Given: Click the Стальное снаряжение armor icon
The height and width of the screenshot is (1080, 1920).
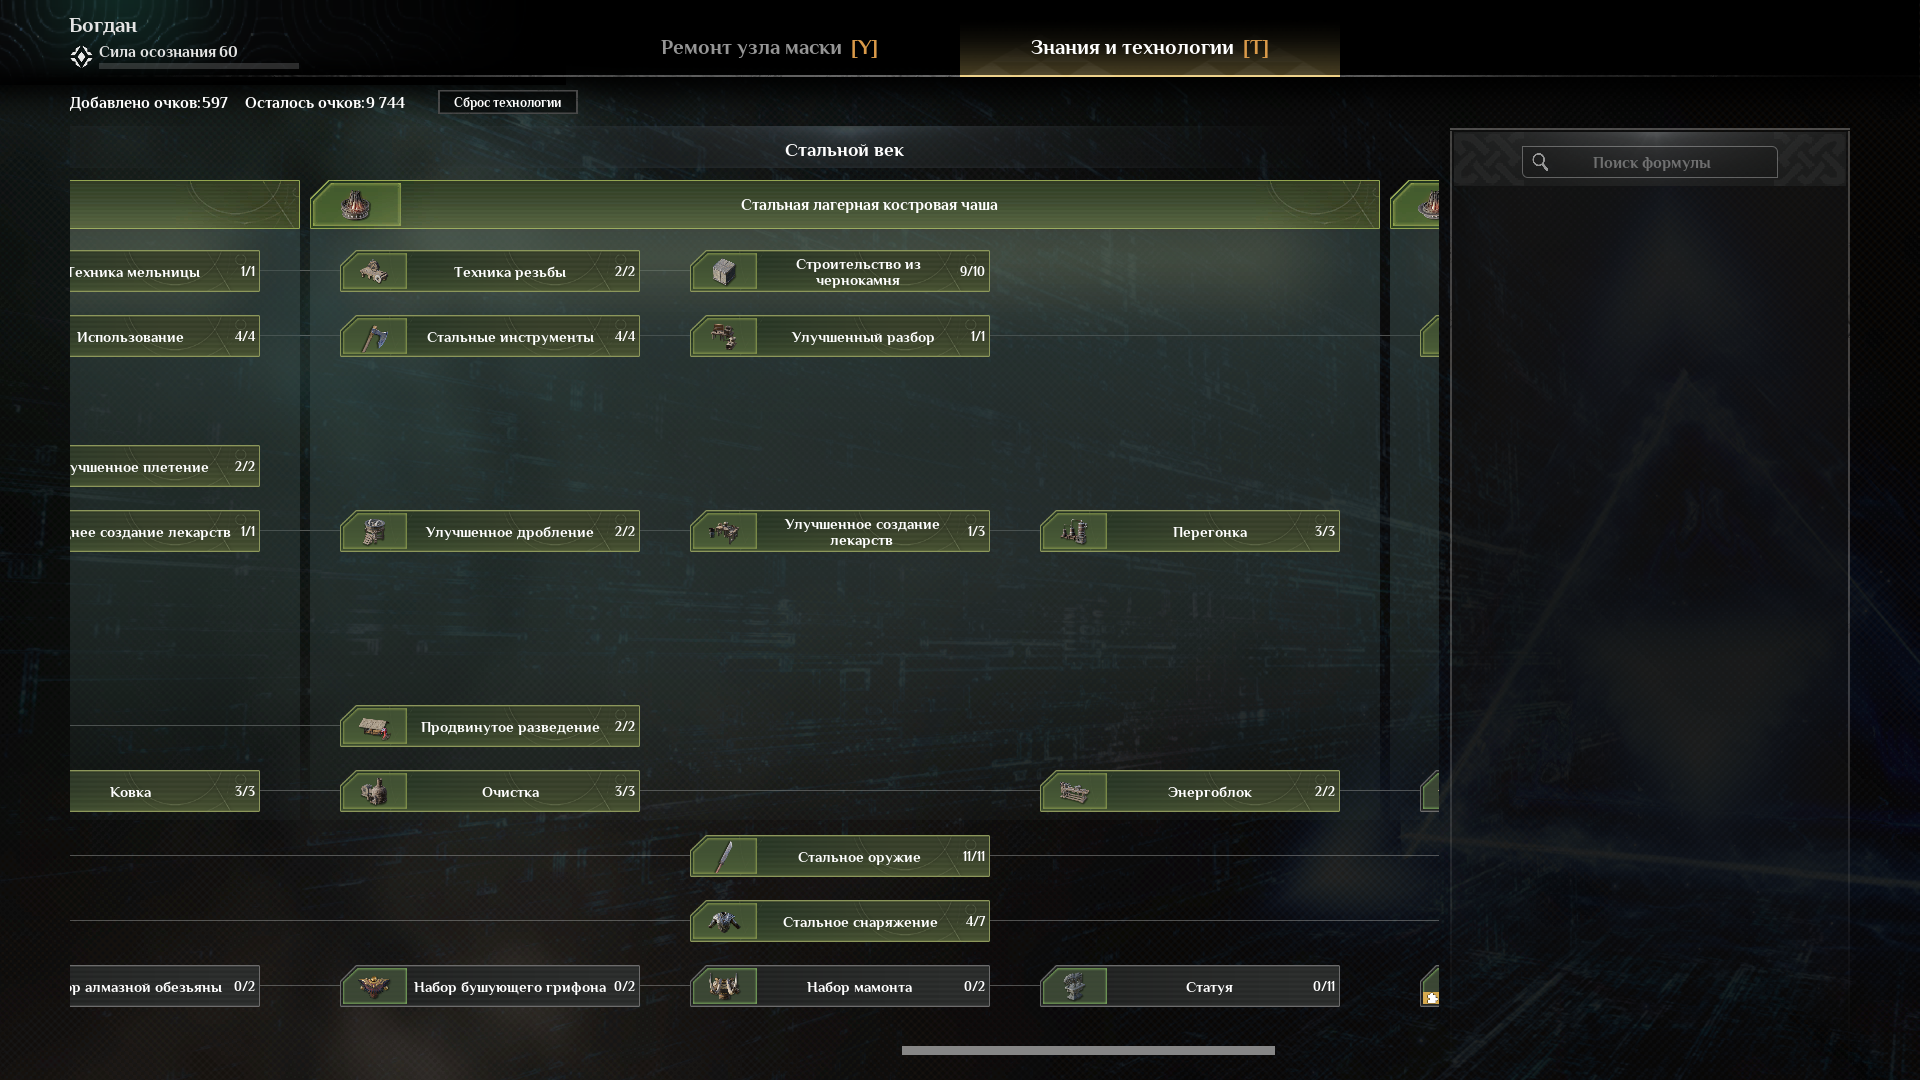Looking at the screenshot, I should (x=724, y=922).
